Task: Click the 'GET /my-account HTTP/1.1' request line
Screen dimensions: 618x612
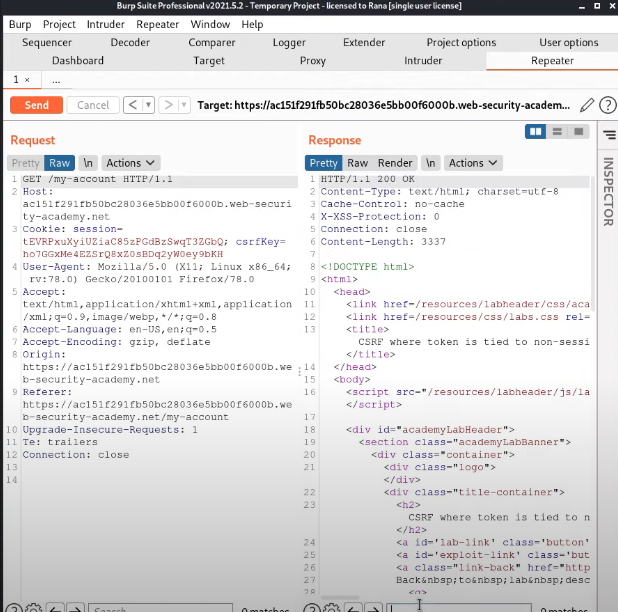Action: tap(97, 179)
